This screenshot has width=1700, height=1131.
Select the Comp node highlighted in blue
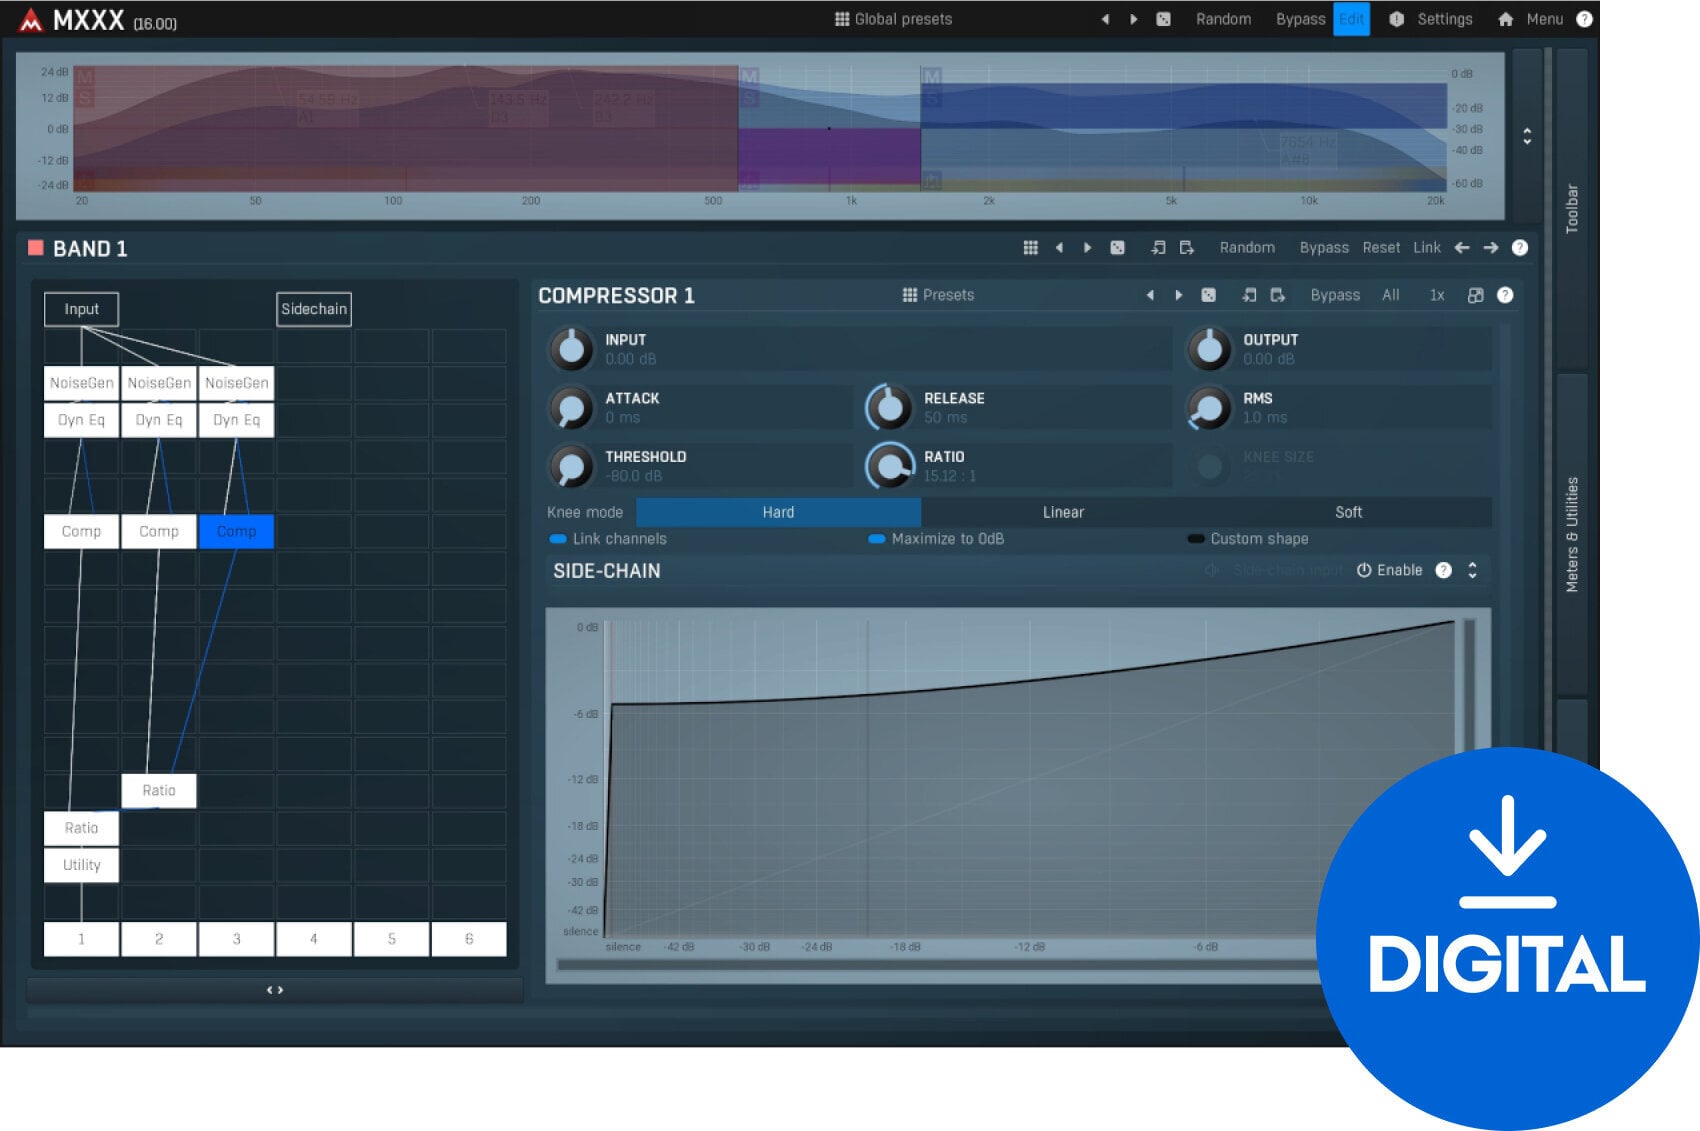tap(236, 531)
